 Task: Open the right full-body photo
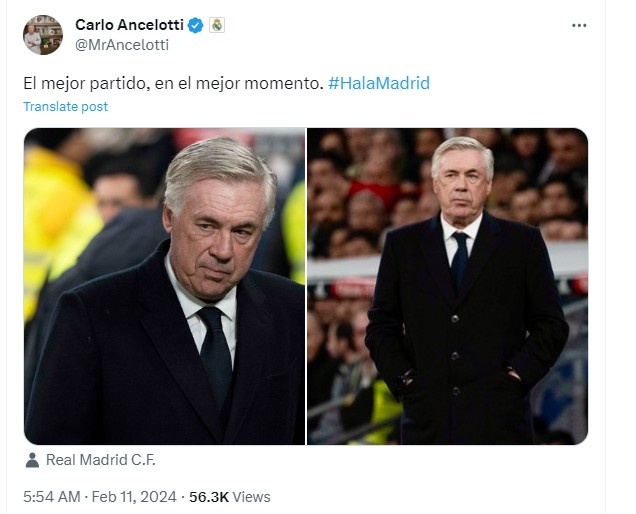pyautogui.click(x=447, y=286)
